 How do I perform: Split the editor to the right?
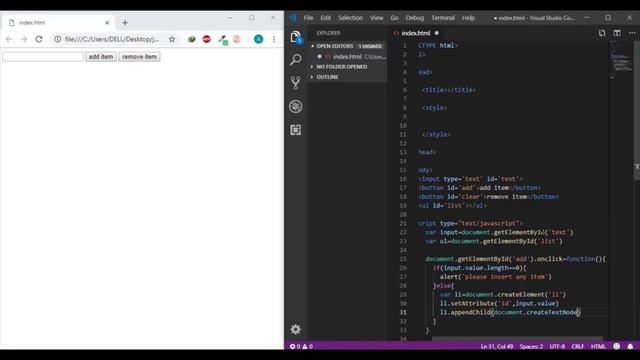(x=617, y=33)
